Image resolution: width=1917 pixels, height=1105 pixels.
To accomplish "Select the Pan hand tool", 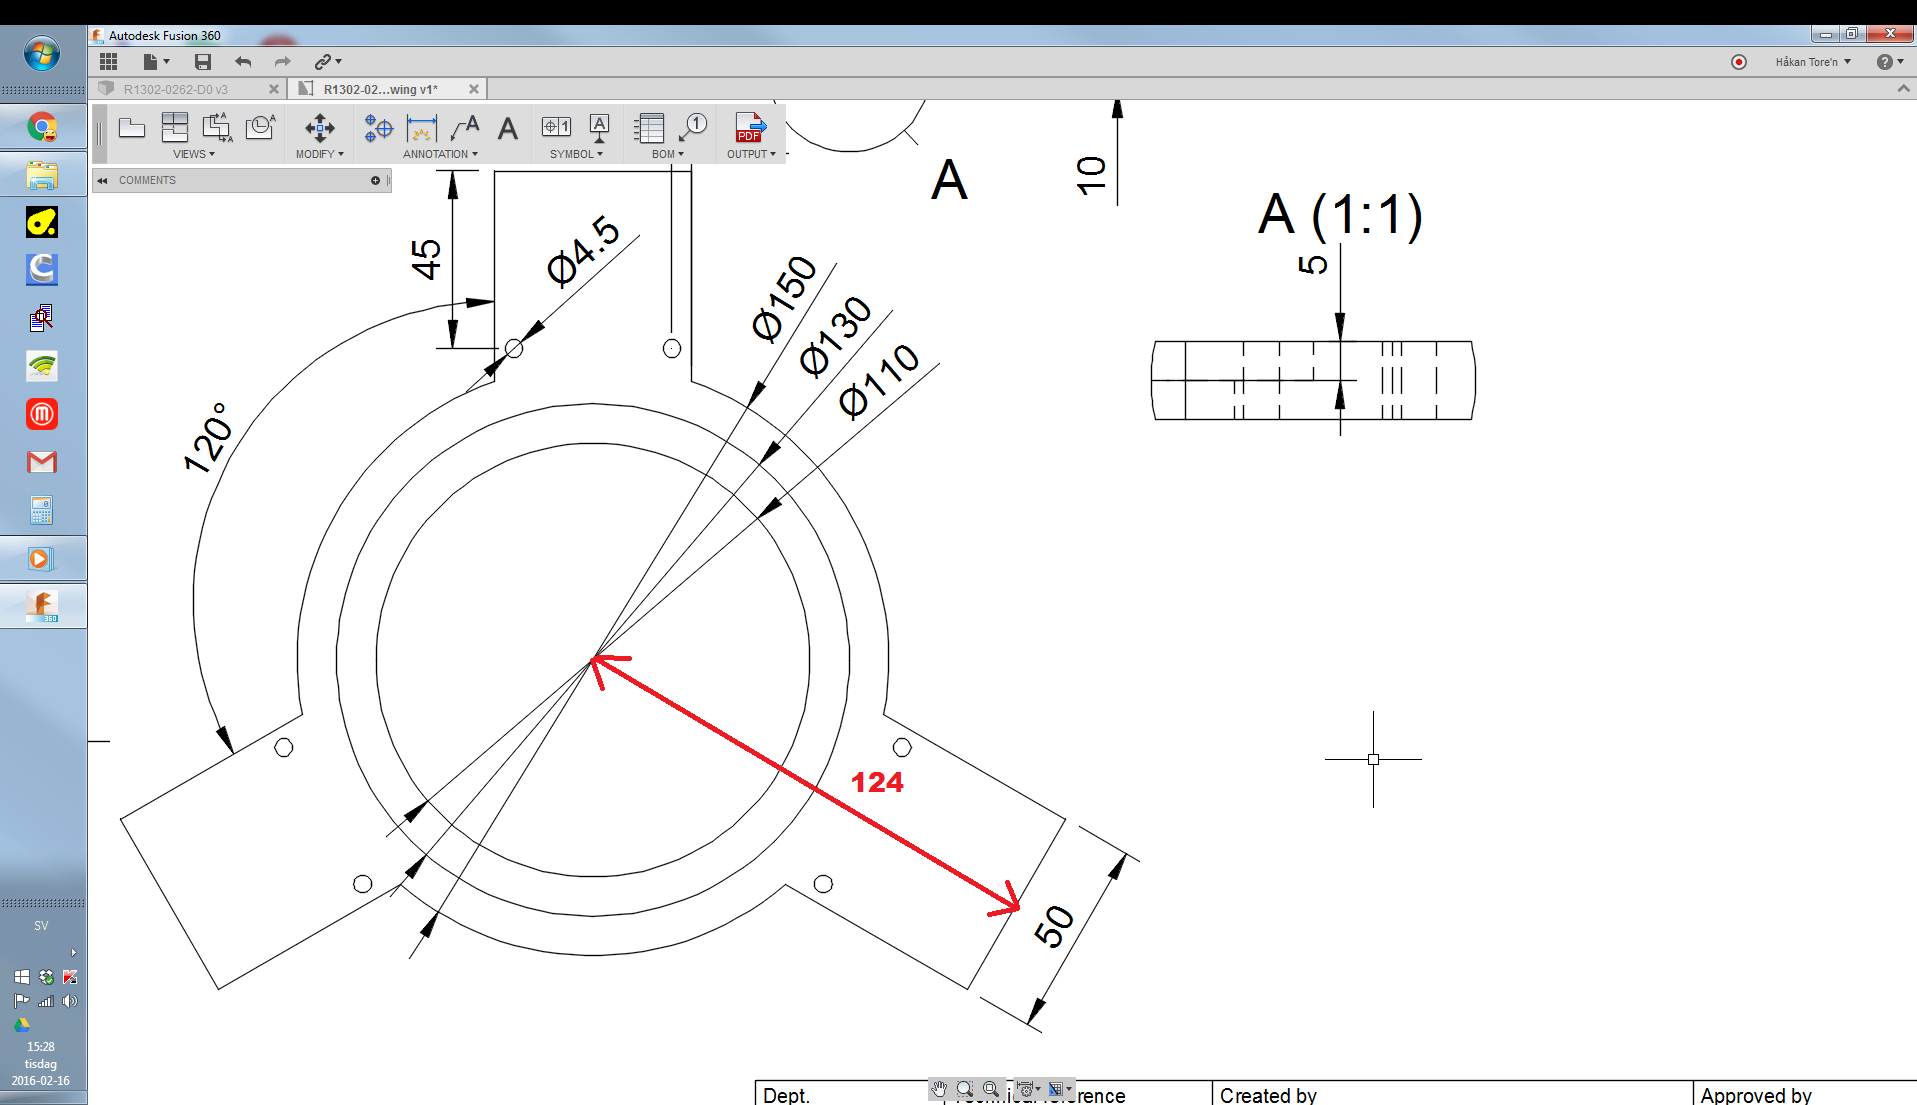I will (x=939, y=1089).
